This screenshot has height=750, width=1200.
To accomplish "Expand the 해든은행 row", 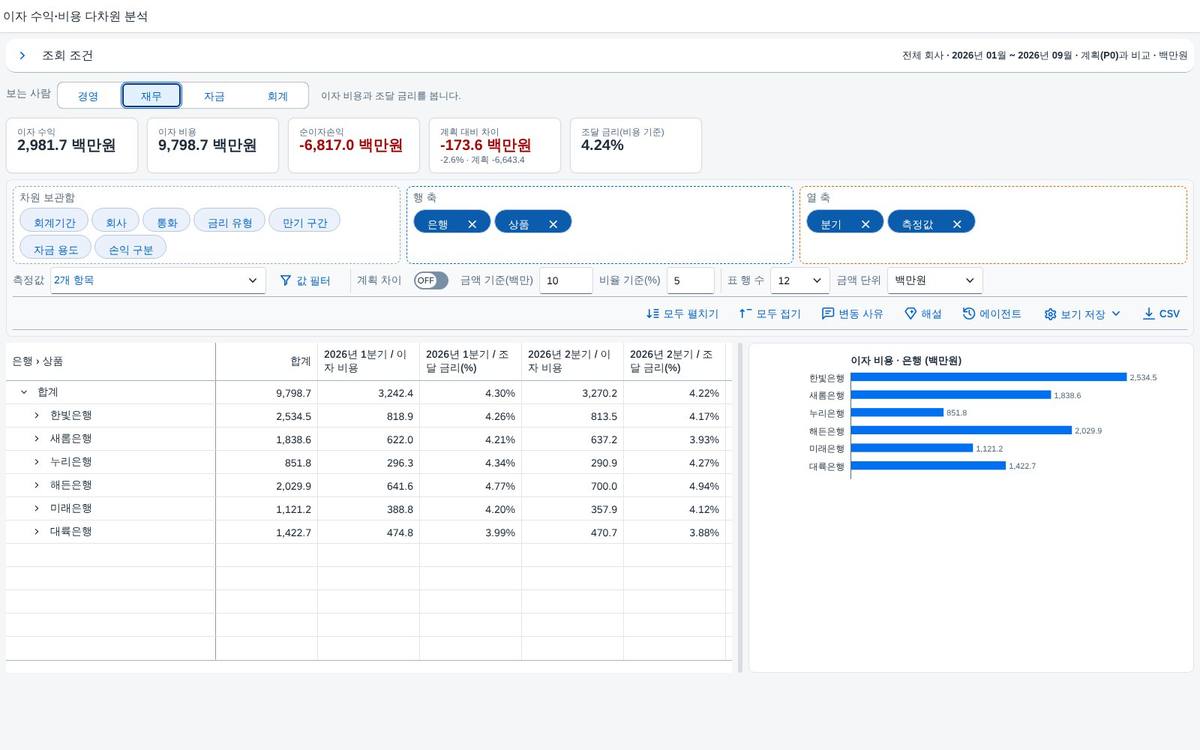I will pos(36,486).
